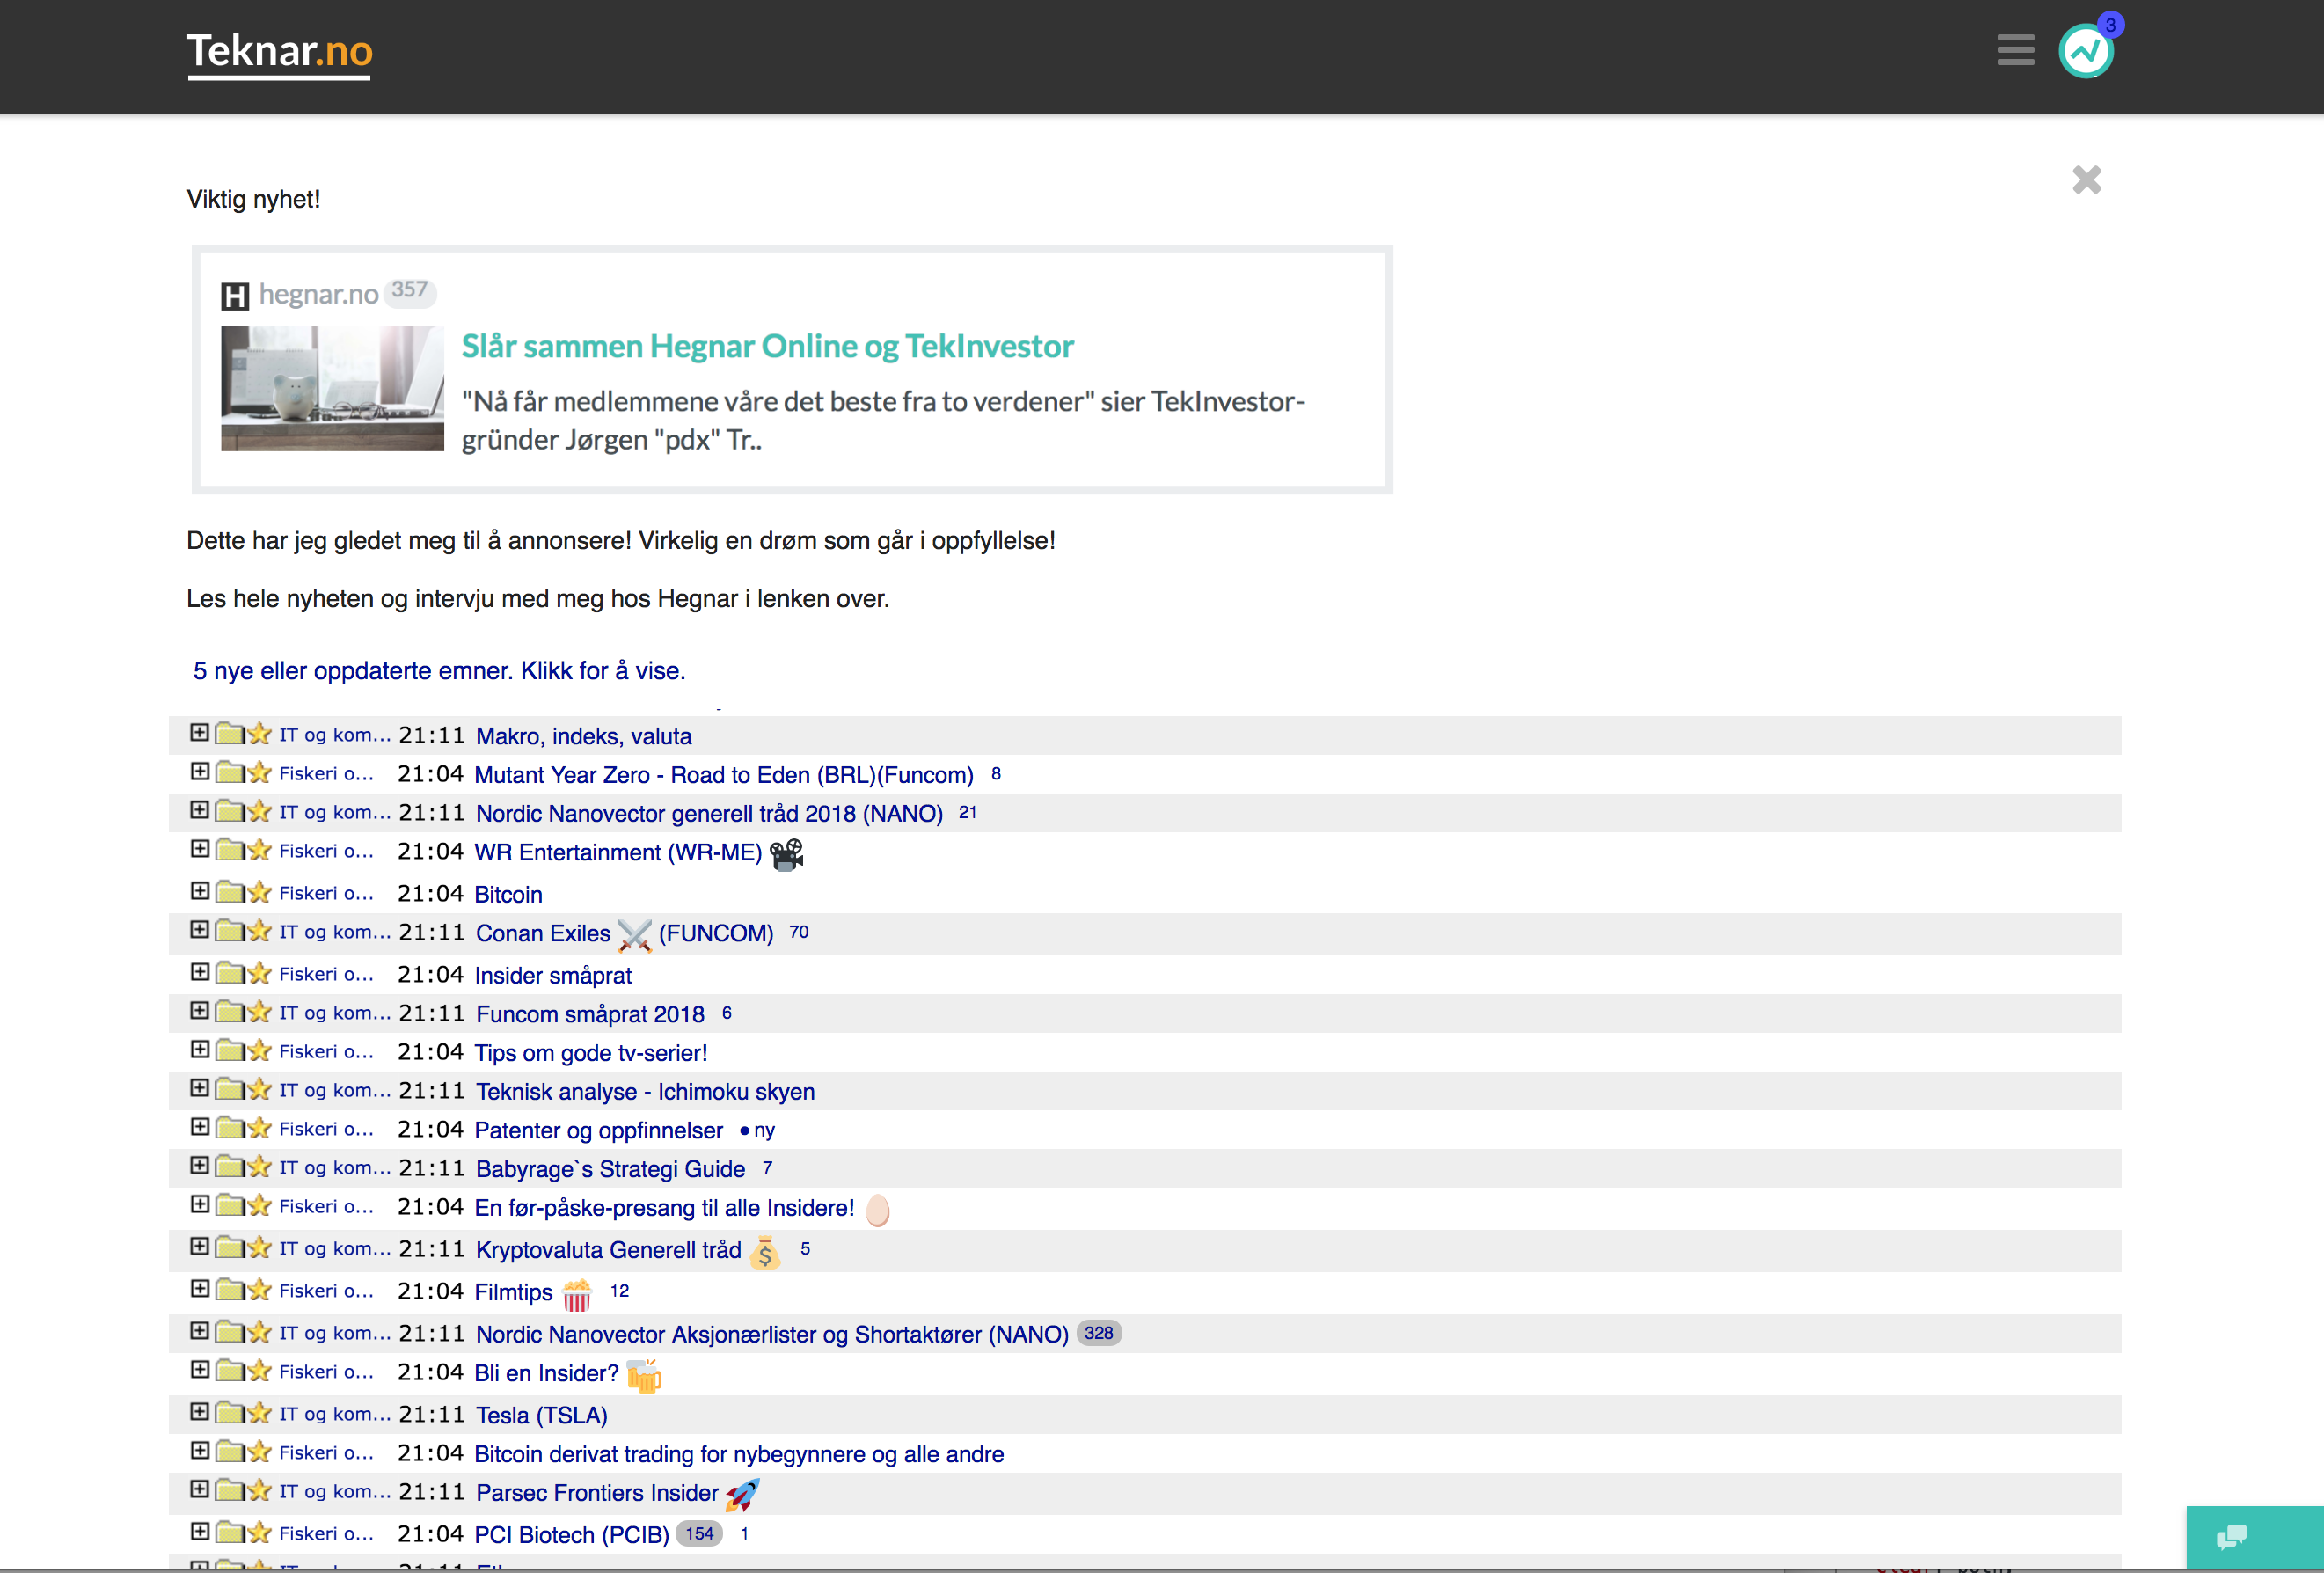The image size is (2324, 1573).
Task: Click the H logo icon beside hegnar.no
Action: pyautogui.click(x=235, y=296)
